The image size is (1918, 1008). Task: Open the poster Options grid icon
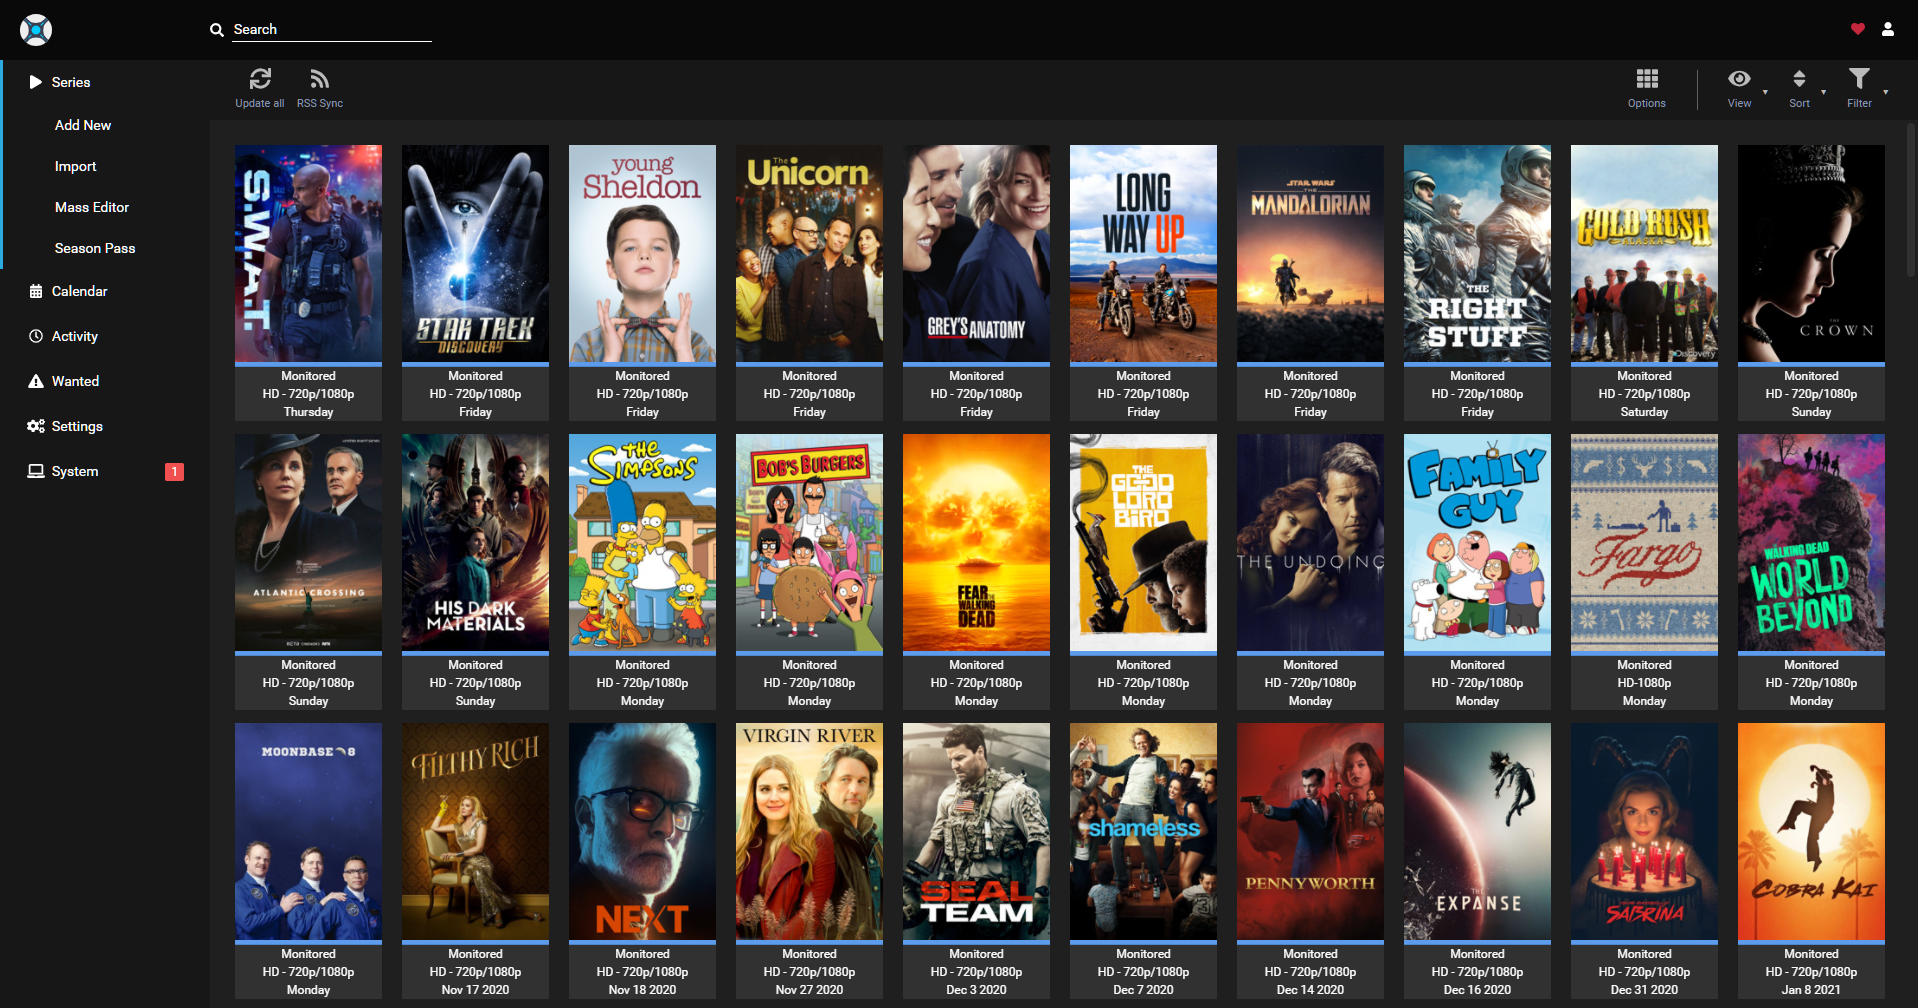[1646, 80]
